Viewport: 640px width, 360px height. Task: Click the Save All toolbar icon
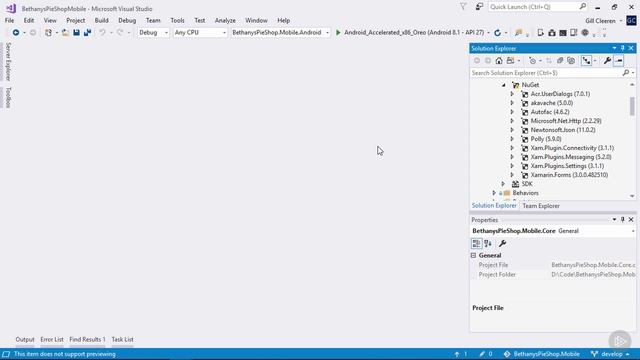pyautogui.click(x=87, y=32)
